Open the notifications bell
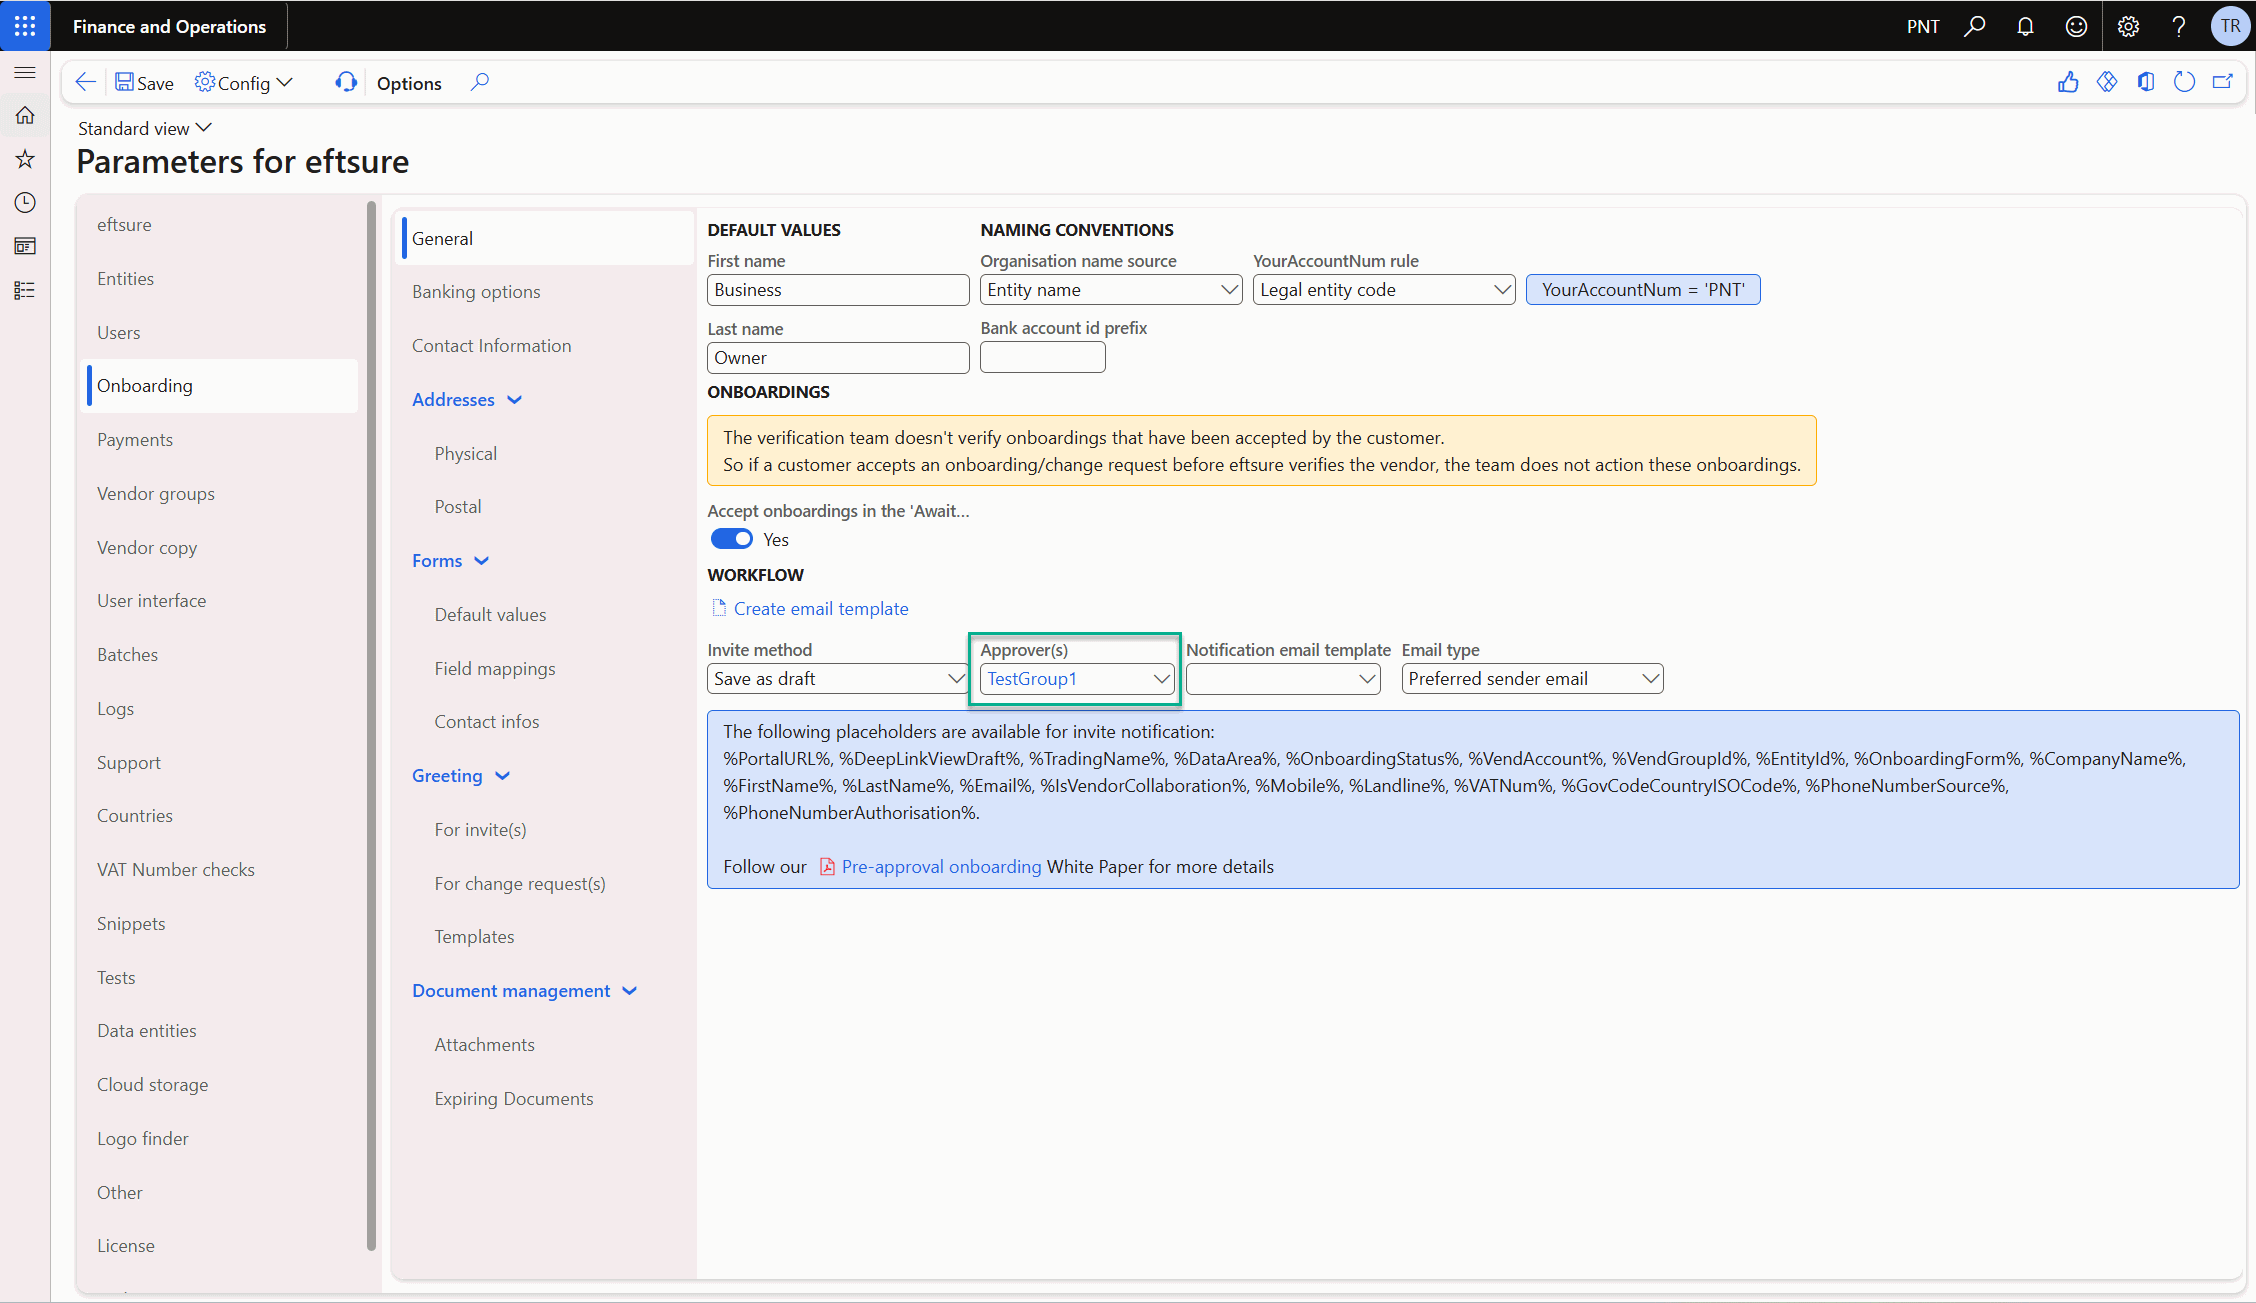This screenshot has height=1303, width=2256. tap(2025, 26)
